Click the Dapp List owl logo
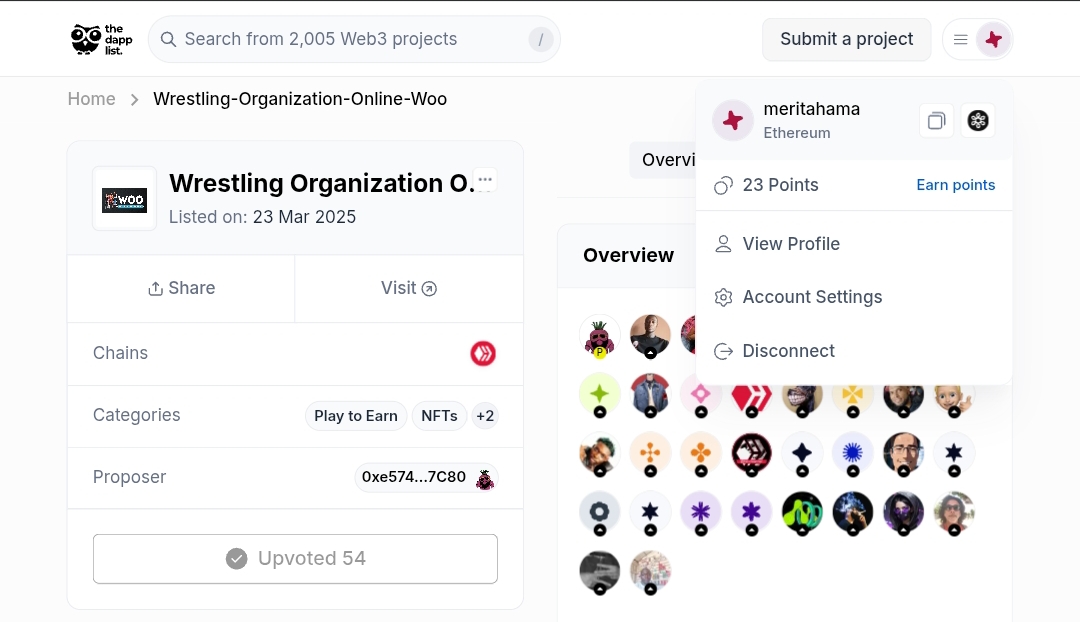Screen dimensions: 1080x622 [101, 39]
